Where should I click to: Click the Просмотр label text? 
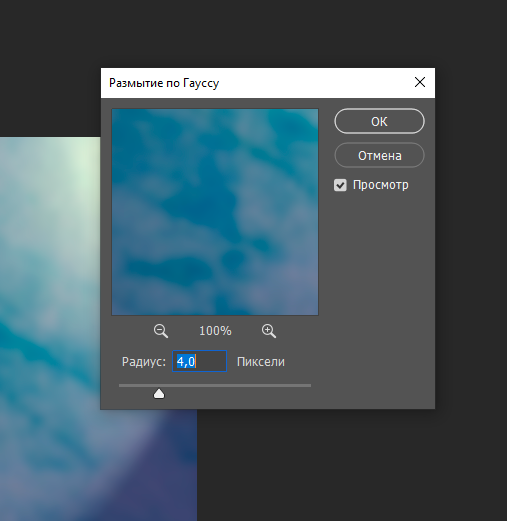(381, 185)
